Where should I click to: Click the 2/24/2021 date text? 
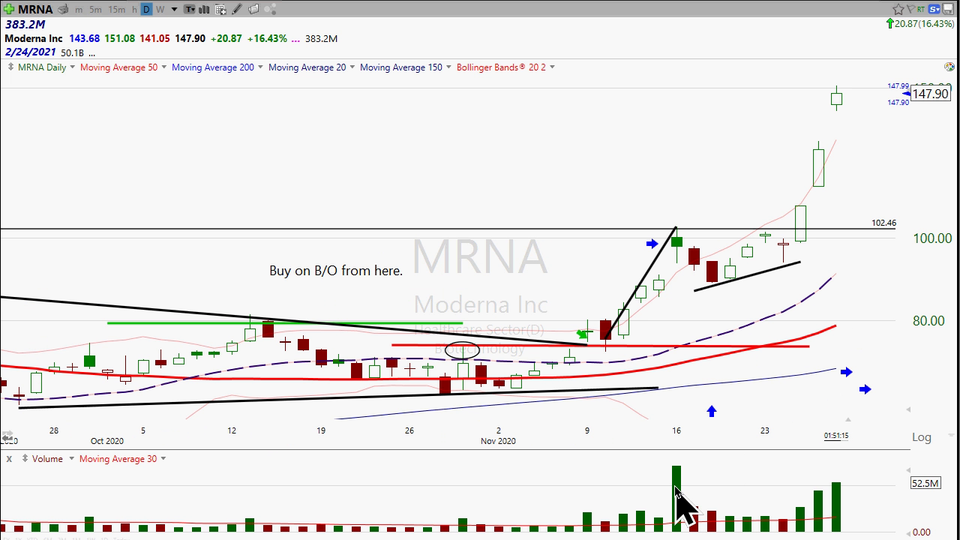(30, 52)
